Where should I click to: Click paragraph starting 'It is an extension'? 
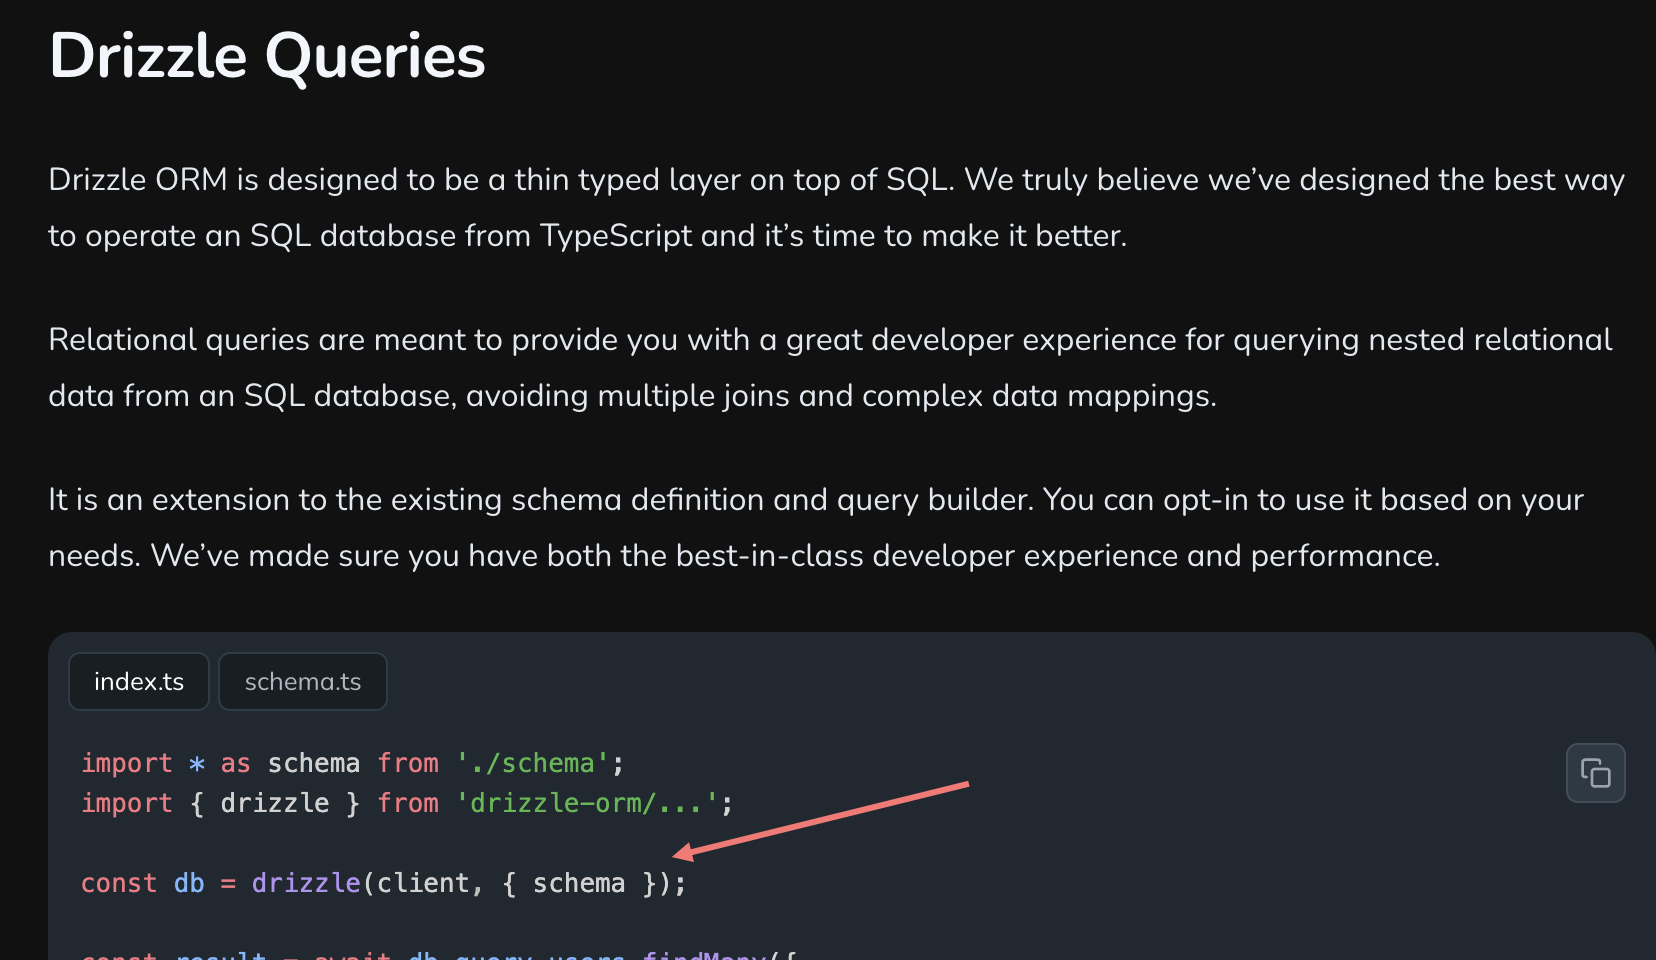tap(816, 527)
